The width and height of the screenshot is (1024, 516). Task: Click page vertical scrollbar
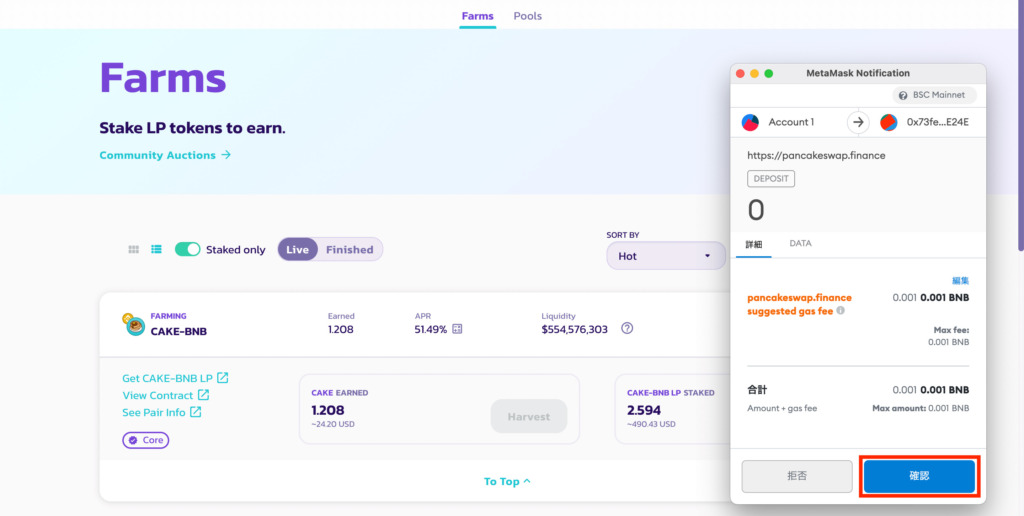click(x=1021, y=124)
